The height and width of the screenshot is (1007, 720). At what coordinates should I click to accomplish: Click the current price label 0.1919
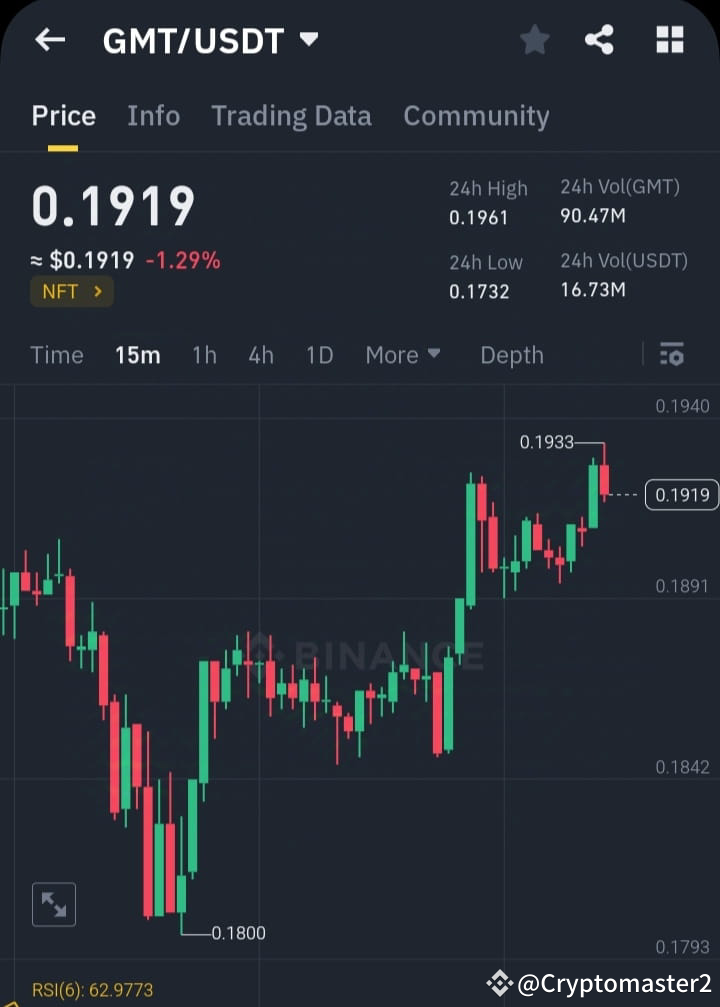coord(681,494)
